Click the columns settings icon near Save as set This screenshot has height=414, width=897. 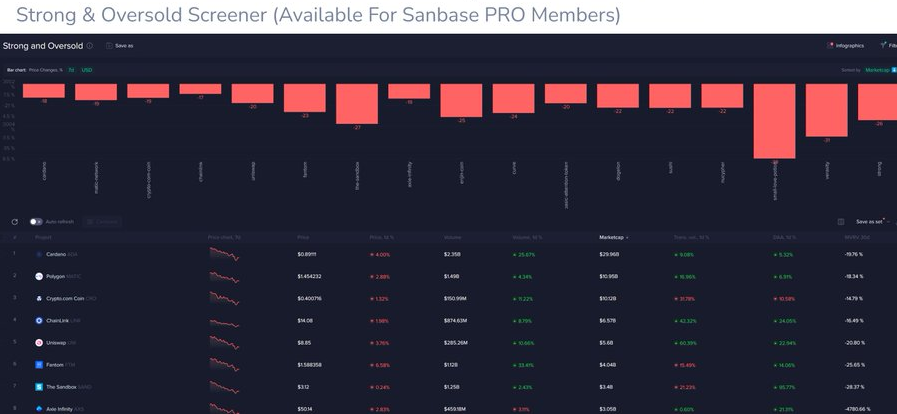tap(841, 222)
